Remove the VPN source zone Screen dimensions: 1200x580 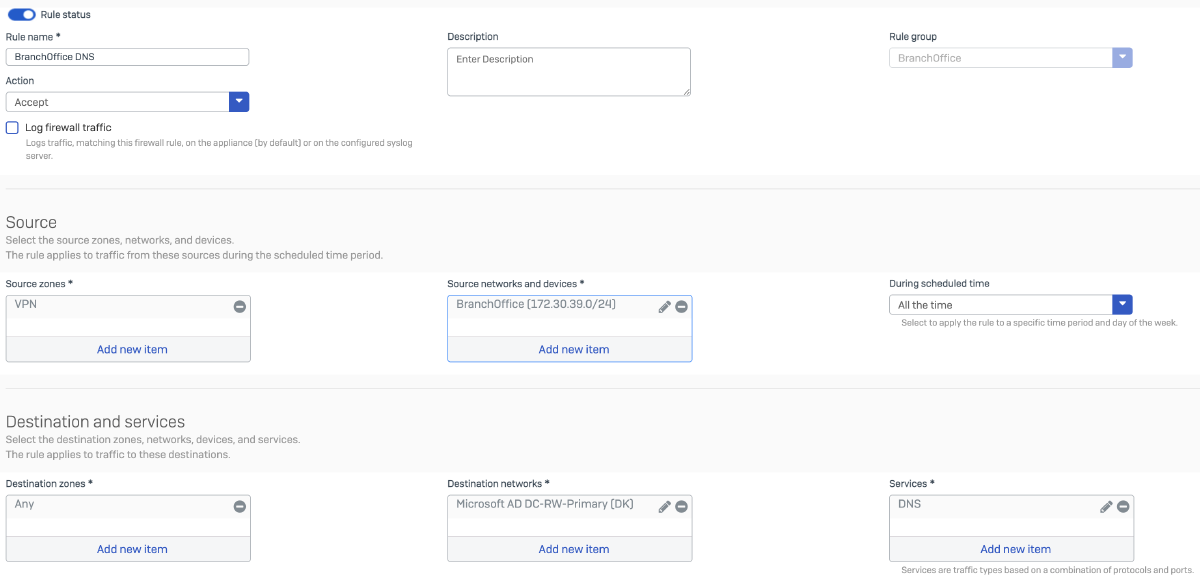tap(238, 308)
